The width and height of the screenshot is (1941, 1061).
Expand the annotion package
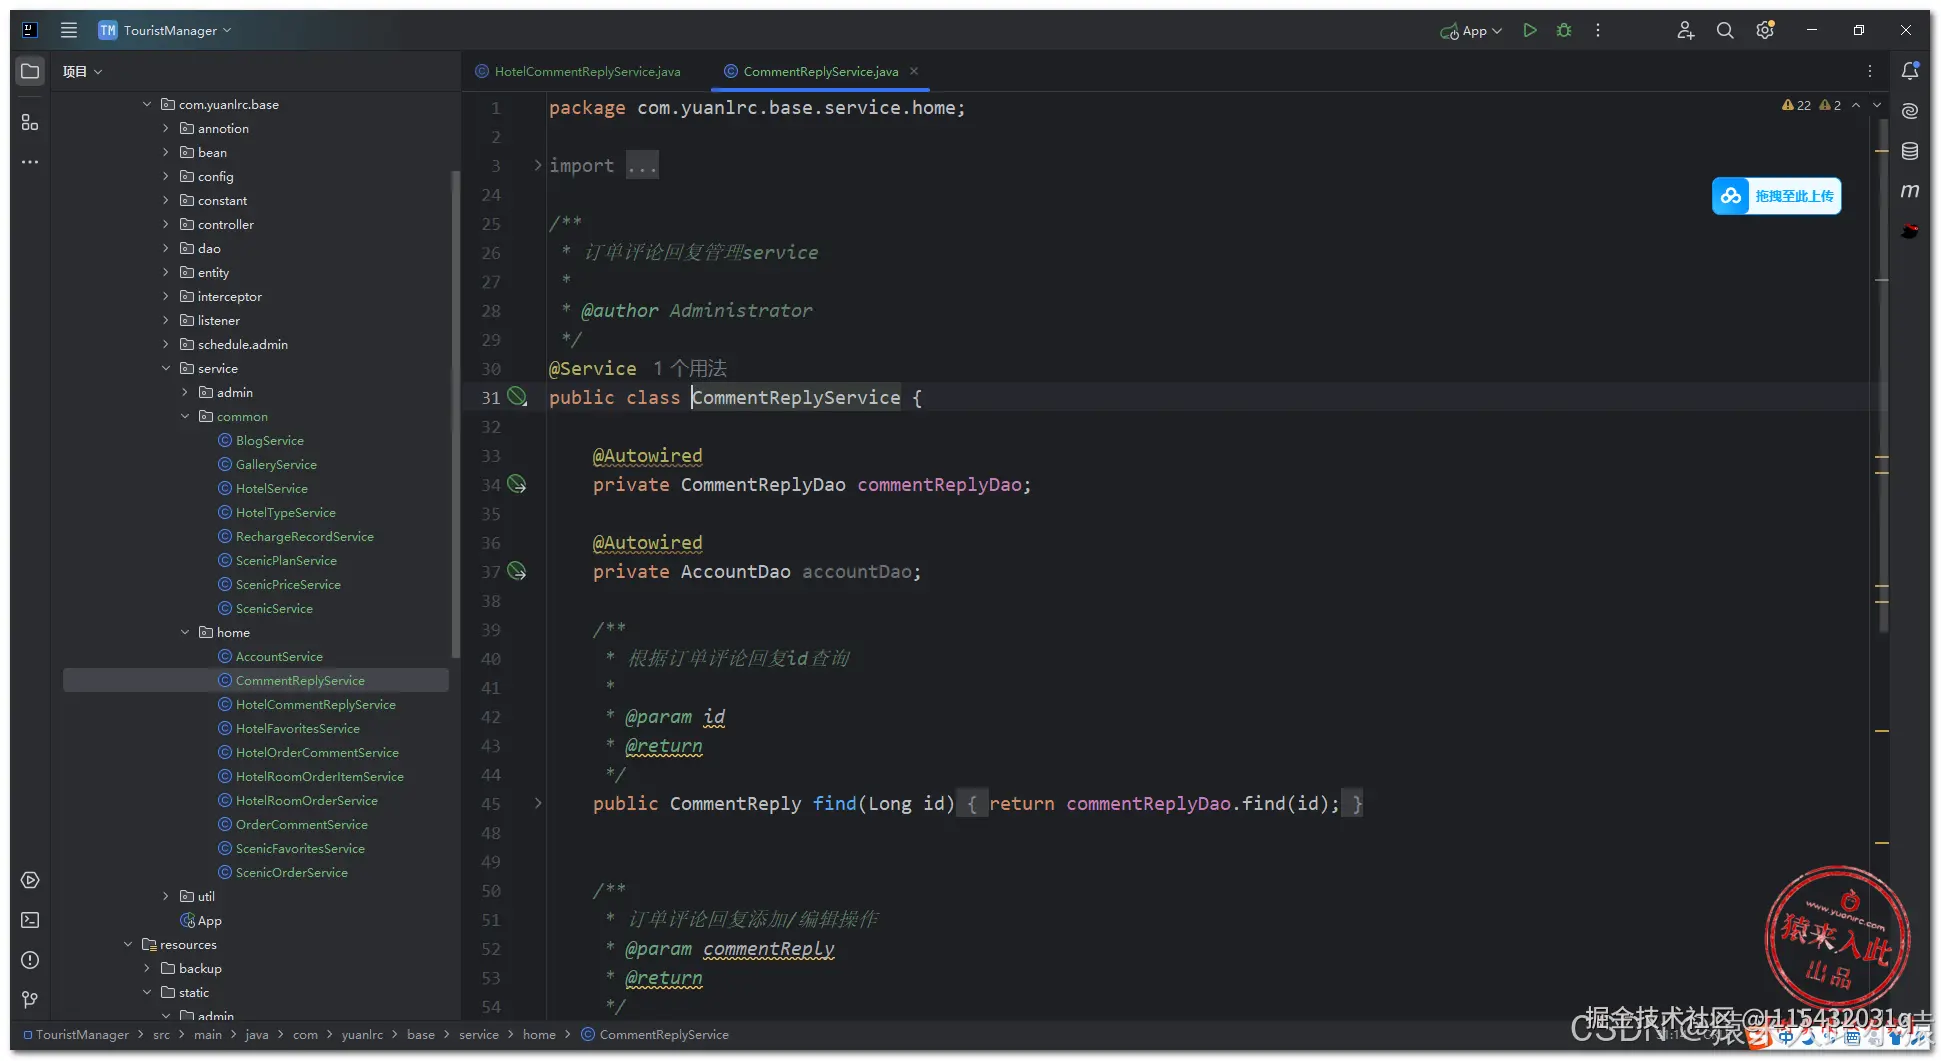coord(166,128)
